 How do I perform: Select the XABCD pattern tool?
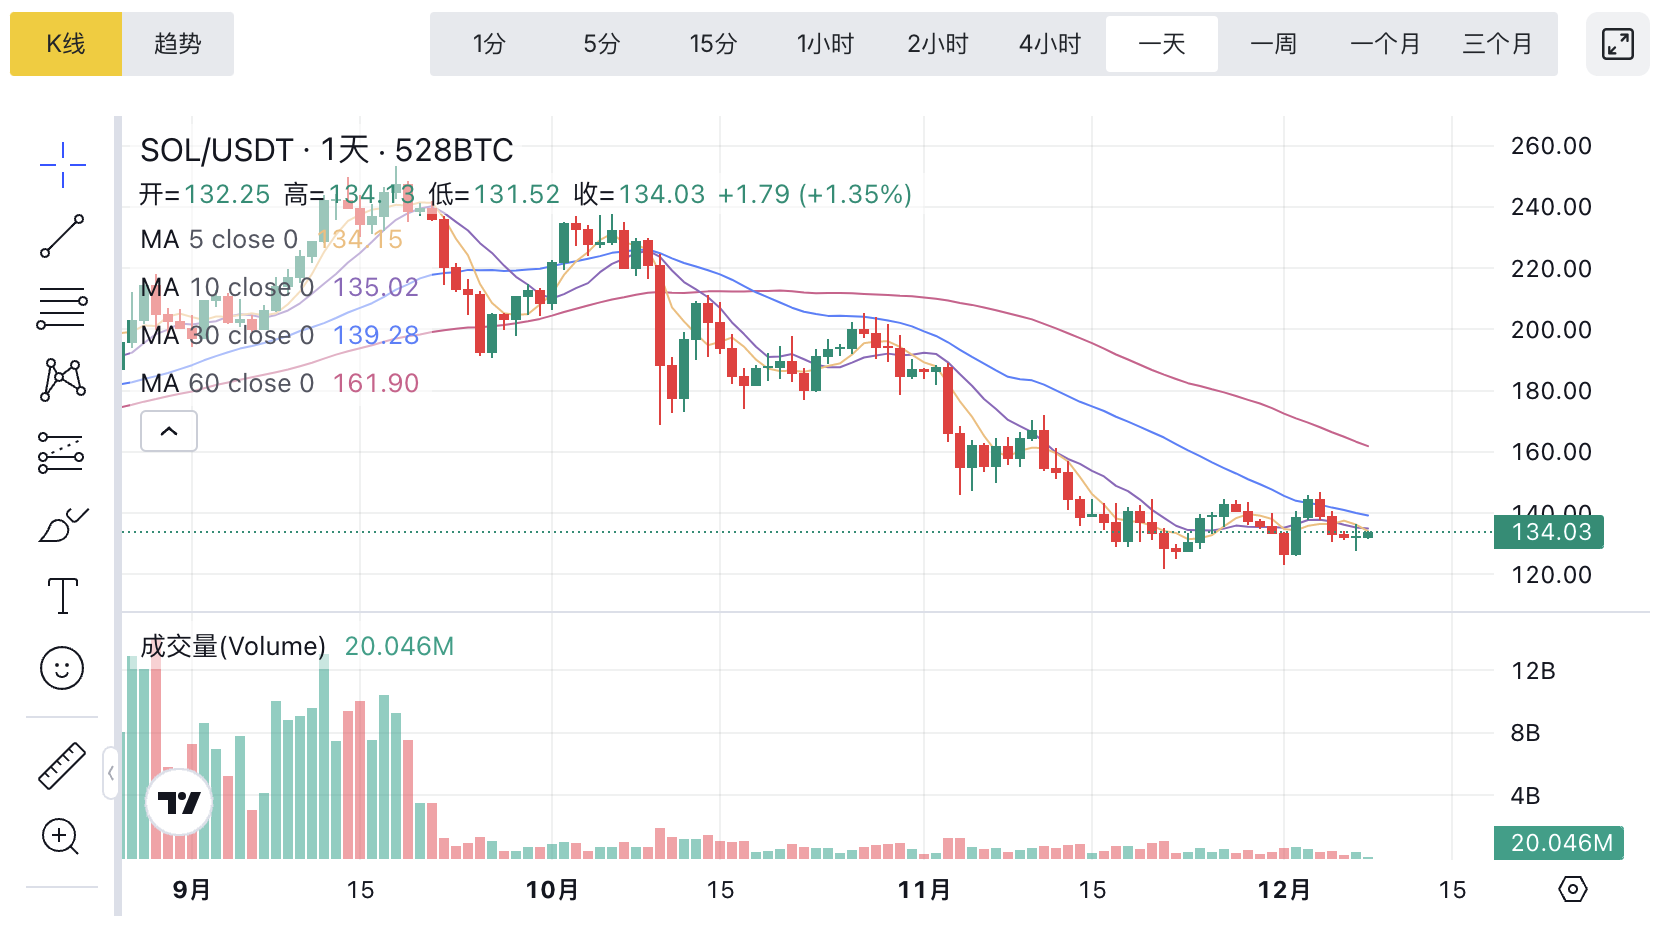coord(62,380)
